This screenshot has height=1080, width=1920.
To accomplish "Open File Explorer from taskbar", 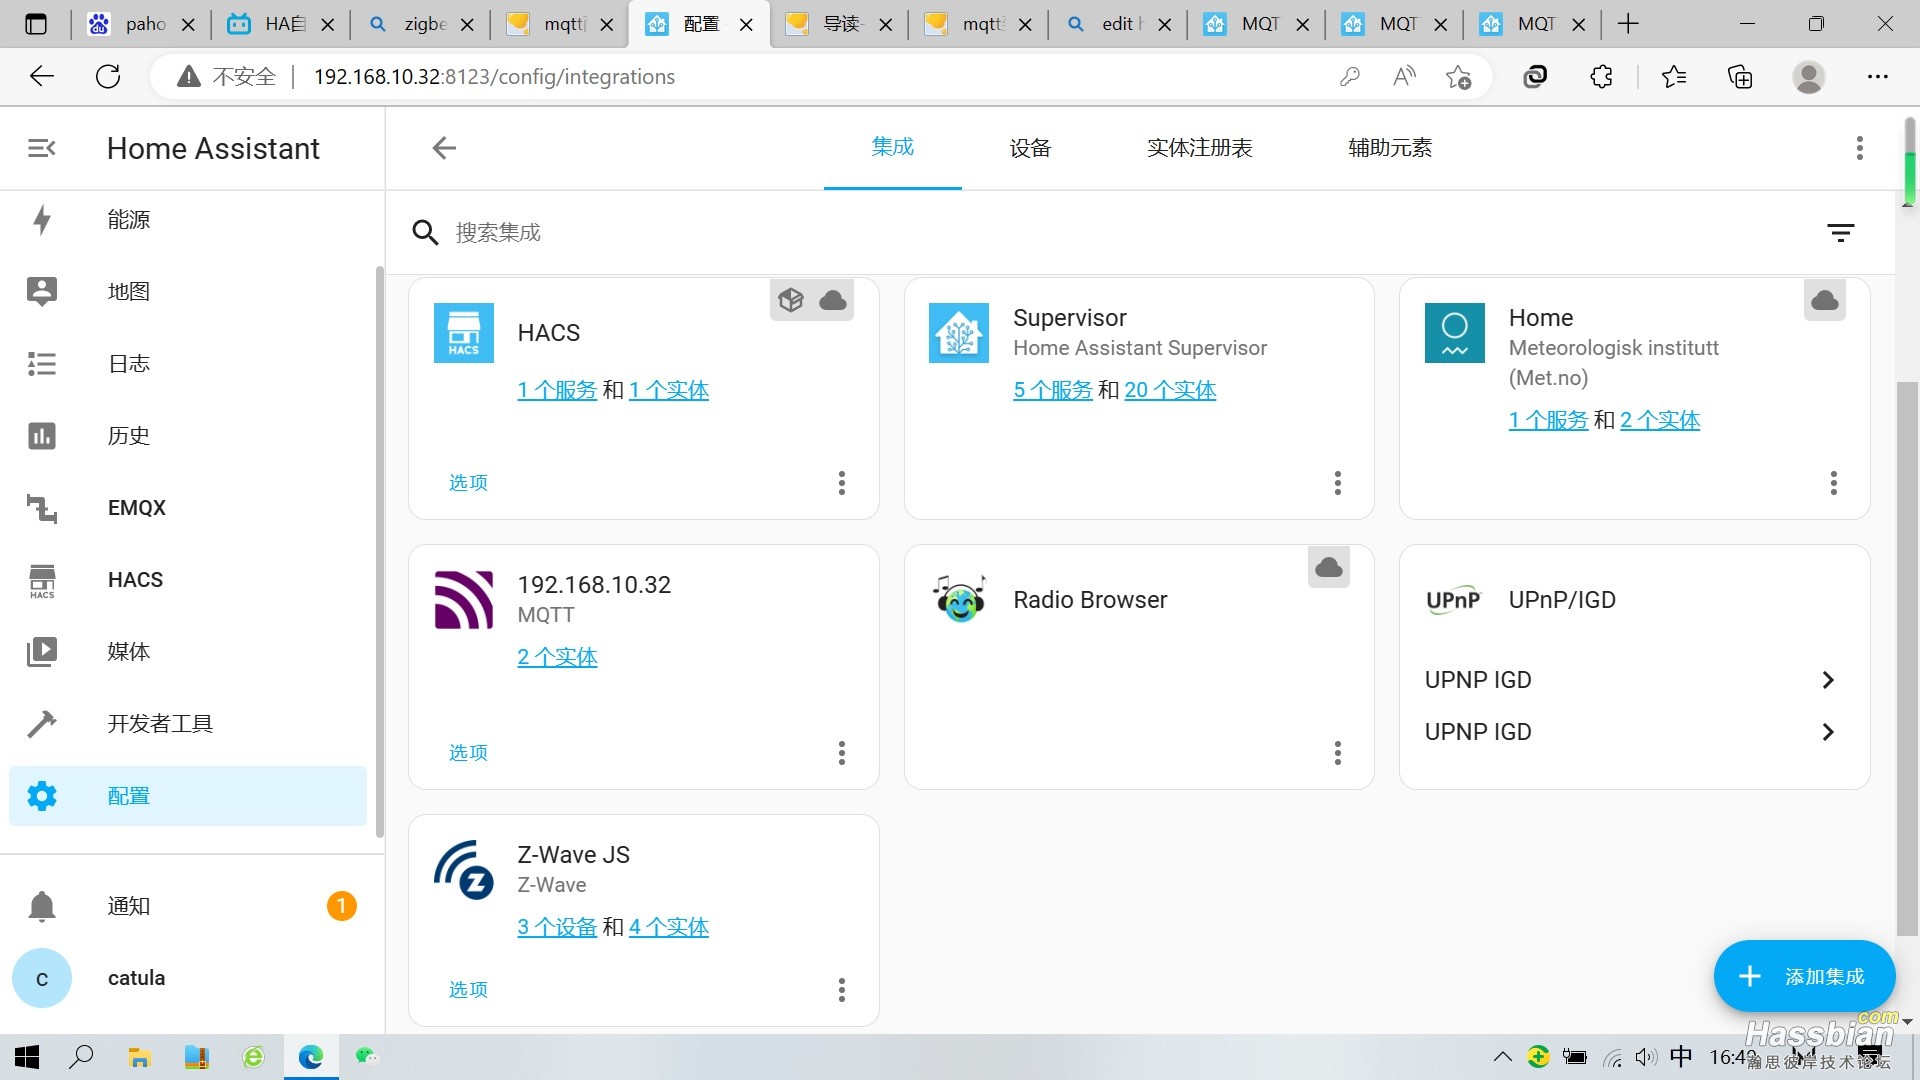I will (x=139, y=1057).
